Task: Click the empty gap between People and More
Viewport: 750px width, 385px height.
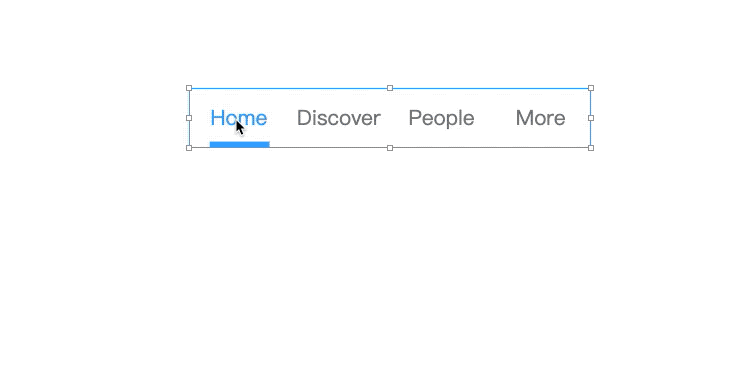Action: [x=495, y=118]
